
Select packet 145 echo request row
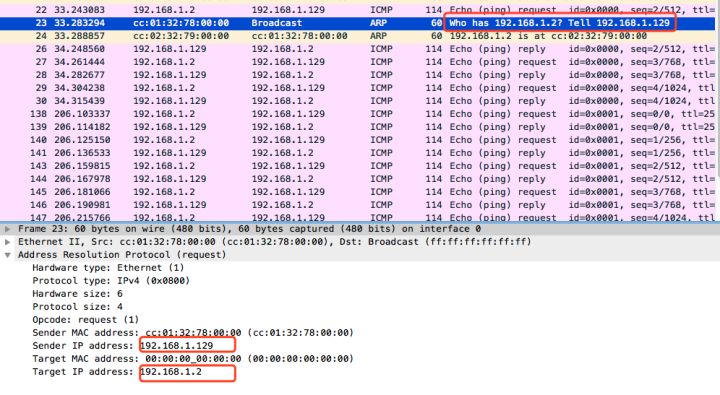(x=358, y=192)
